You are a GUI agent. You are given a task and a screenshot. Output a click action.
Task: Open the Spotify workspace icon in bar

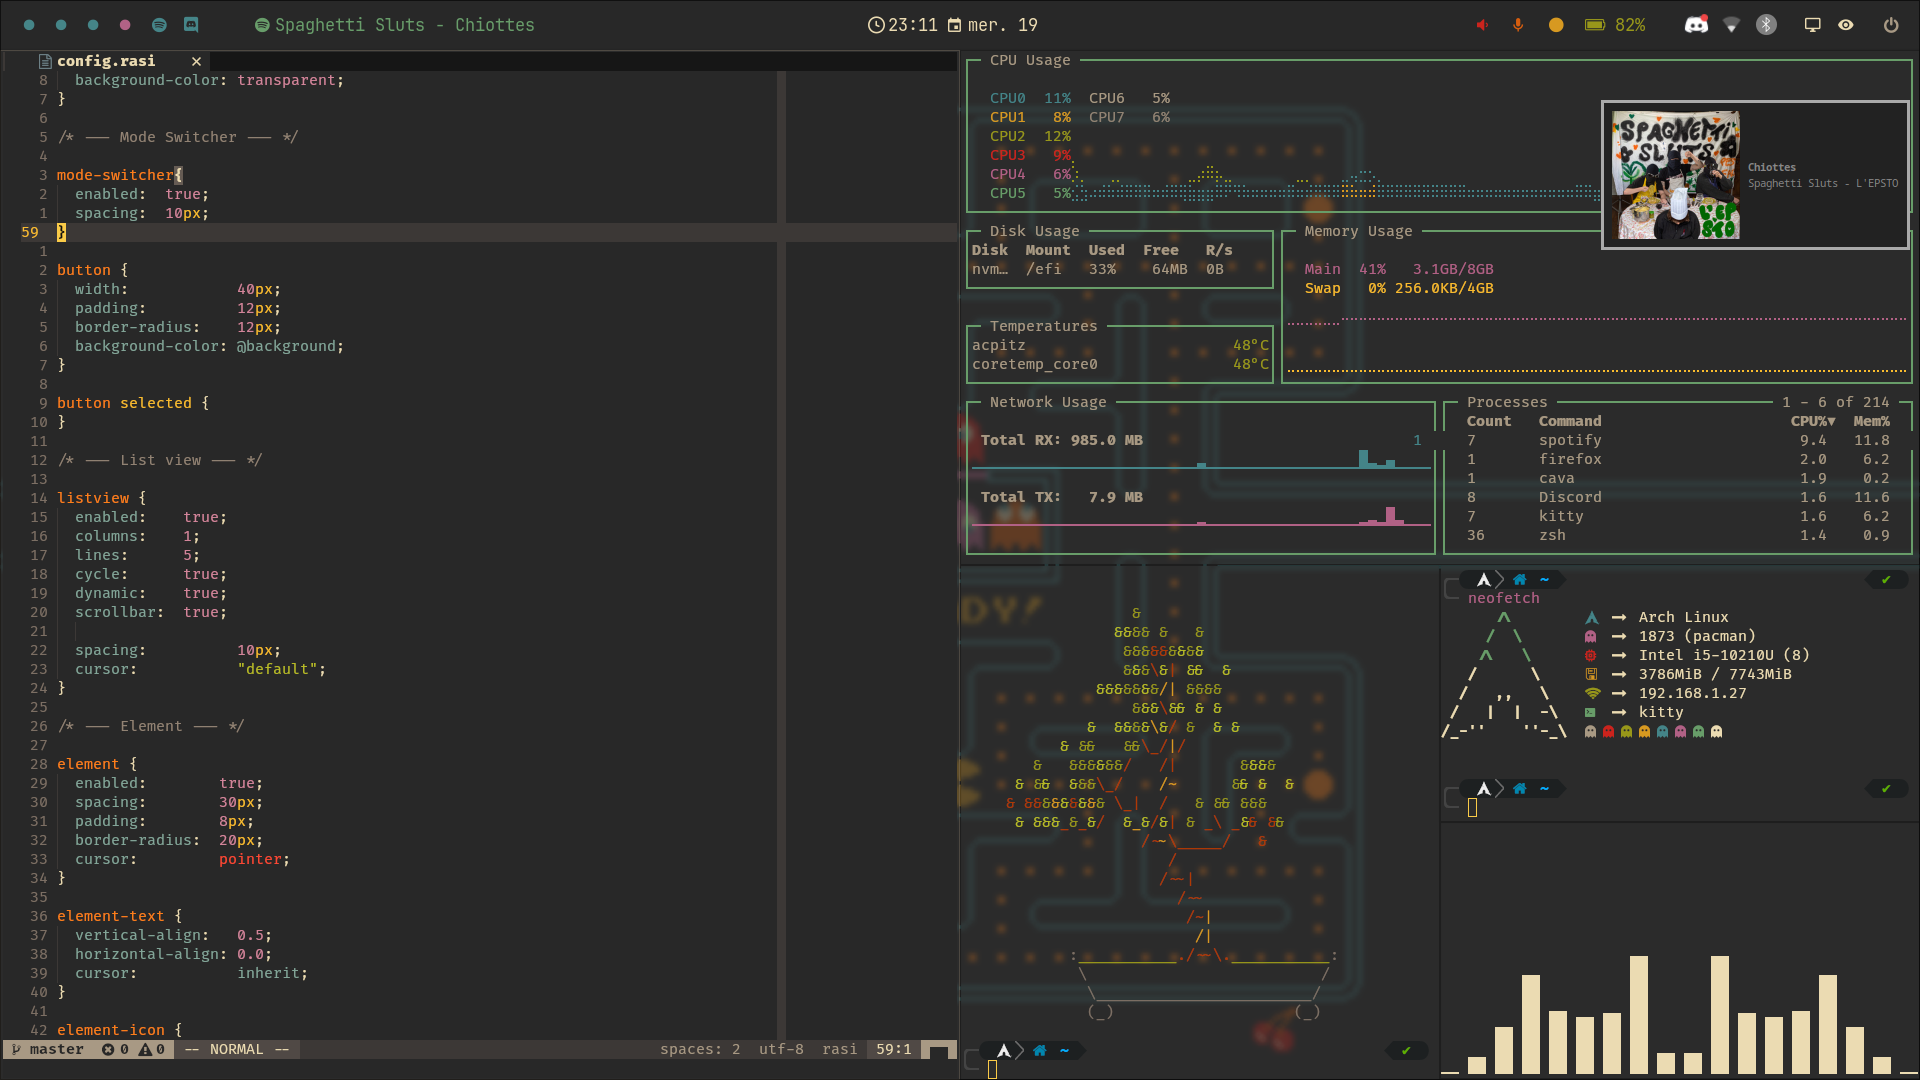[159, 25]
